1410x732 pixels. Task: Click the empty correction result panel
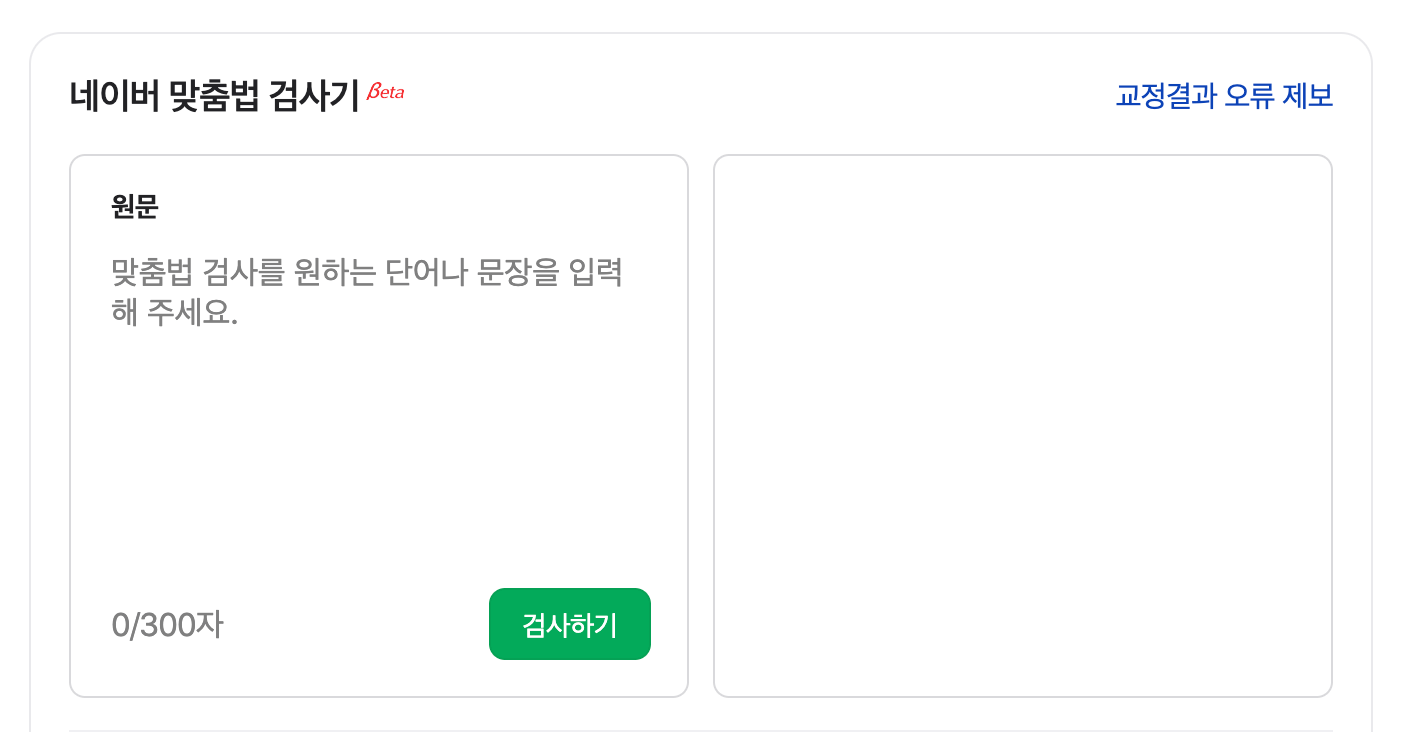(x=1021, y=424)
